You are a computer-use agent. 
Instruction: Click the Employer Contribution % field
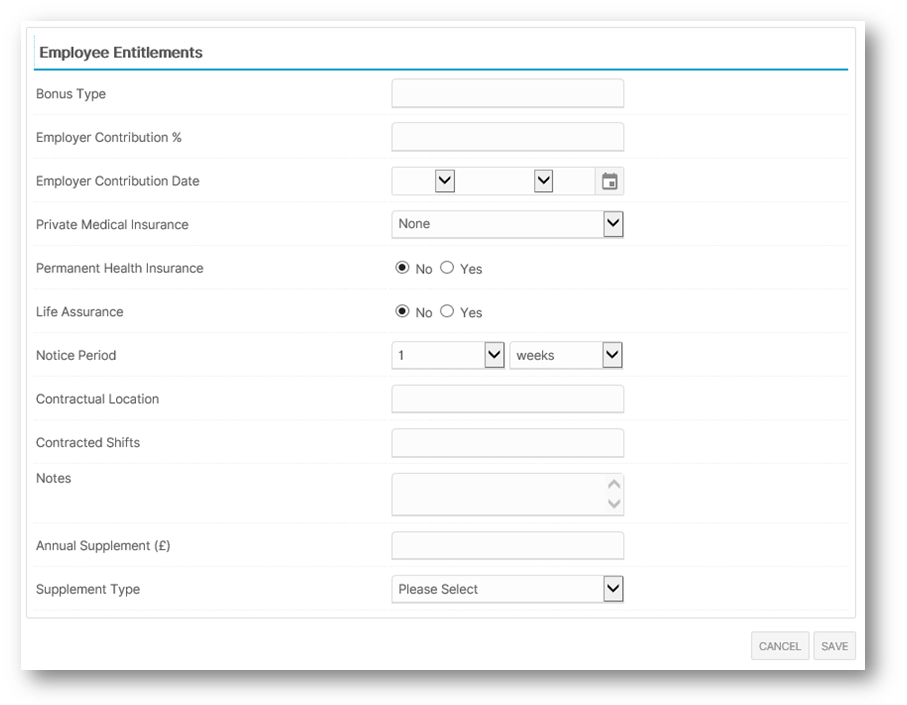point(507,137)
